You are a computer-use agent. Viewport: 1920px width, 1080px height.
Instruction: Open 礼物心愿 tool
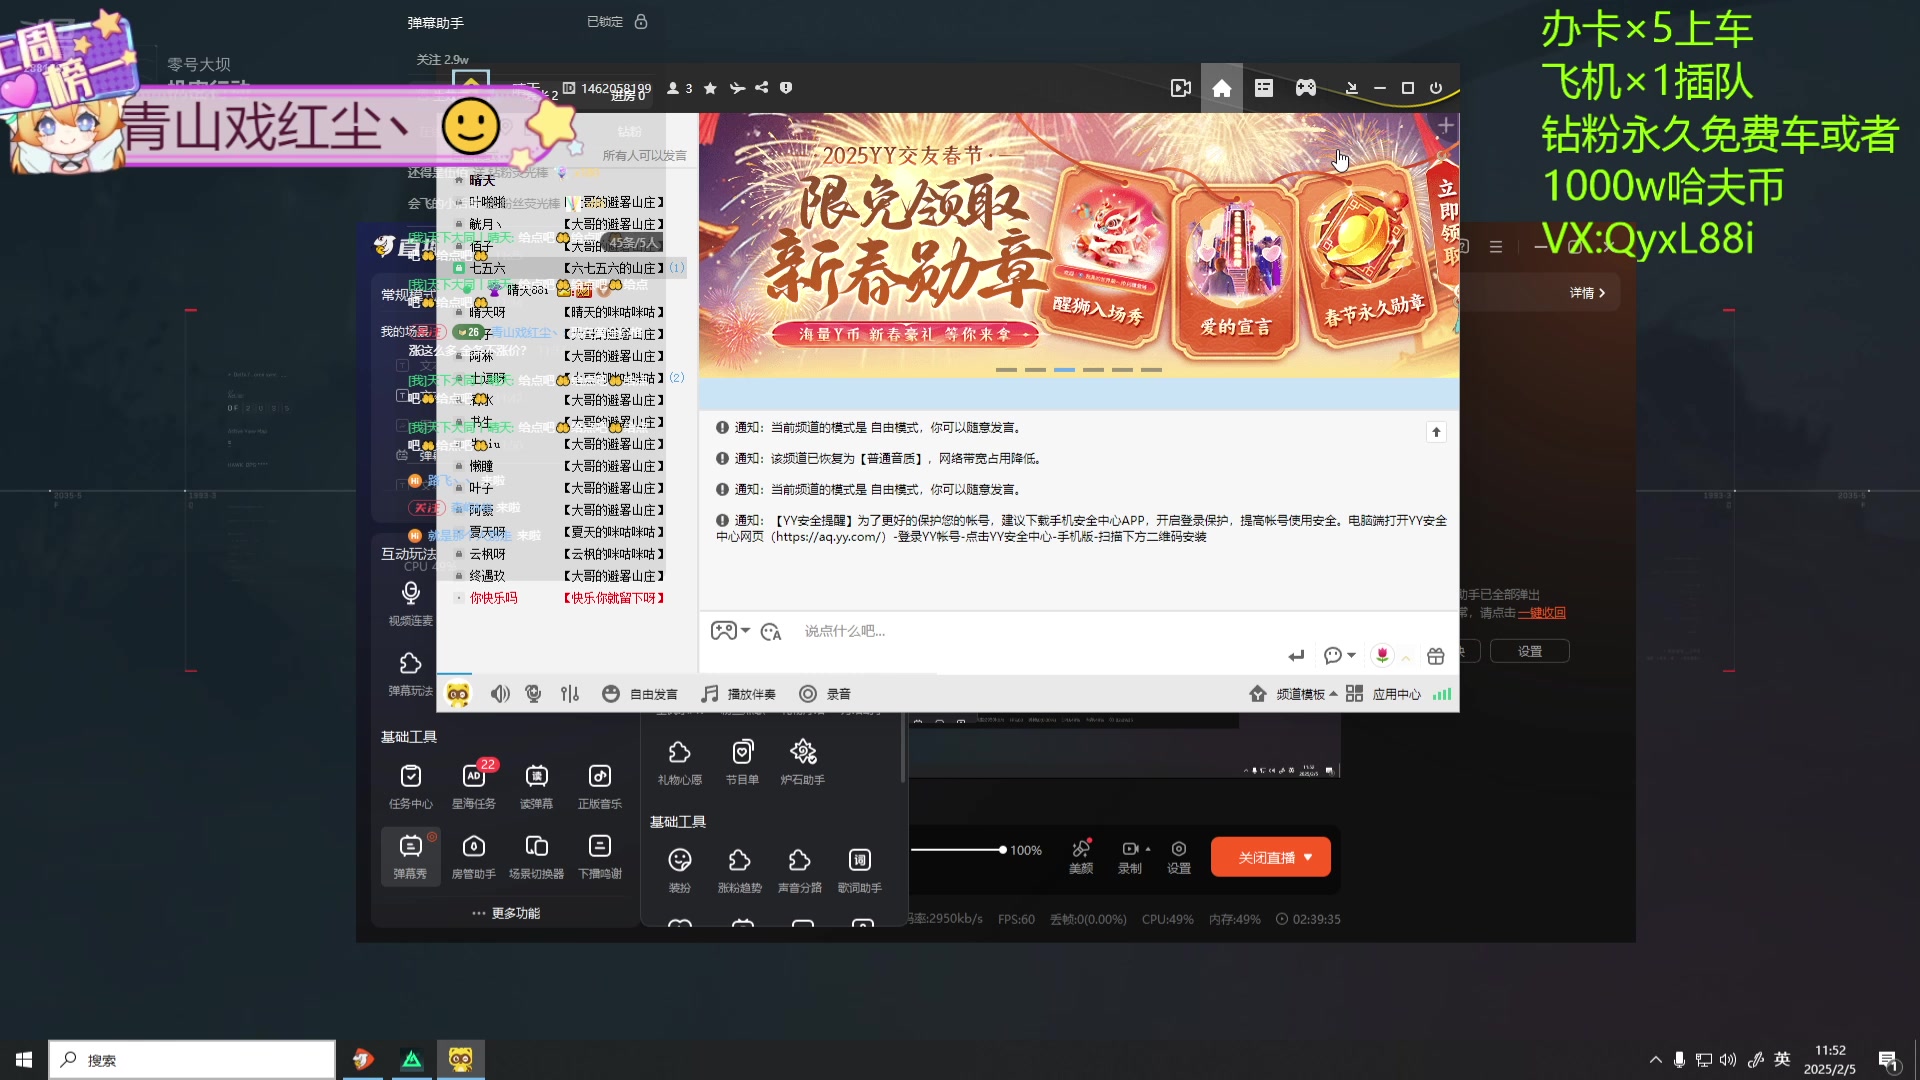pyautogui.click(x=679, y=762)
